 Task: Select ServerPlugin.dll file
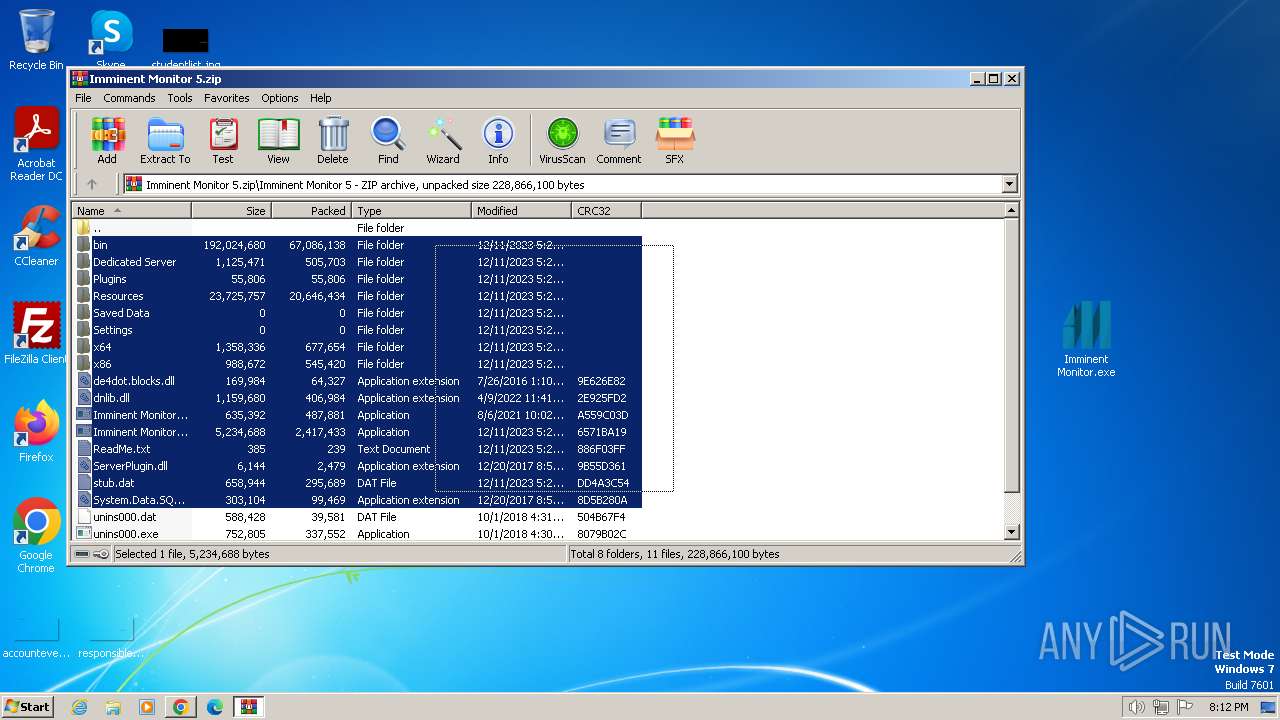357,466
